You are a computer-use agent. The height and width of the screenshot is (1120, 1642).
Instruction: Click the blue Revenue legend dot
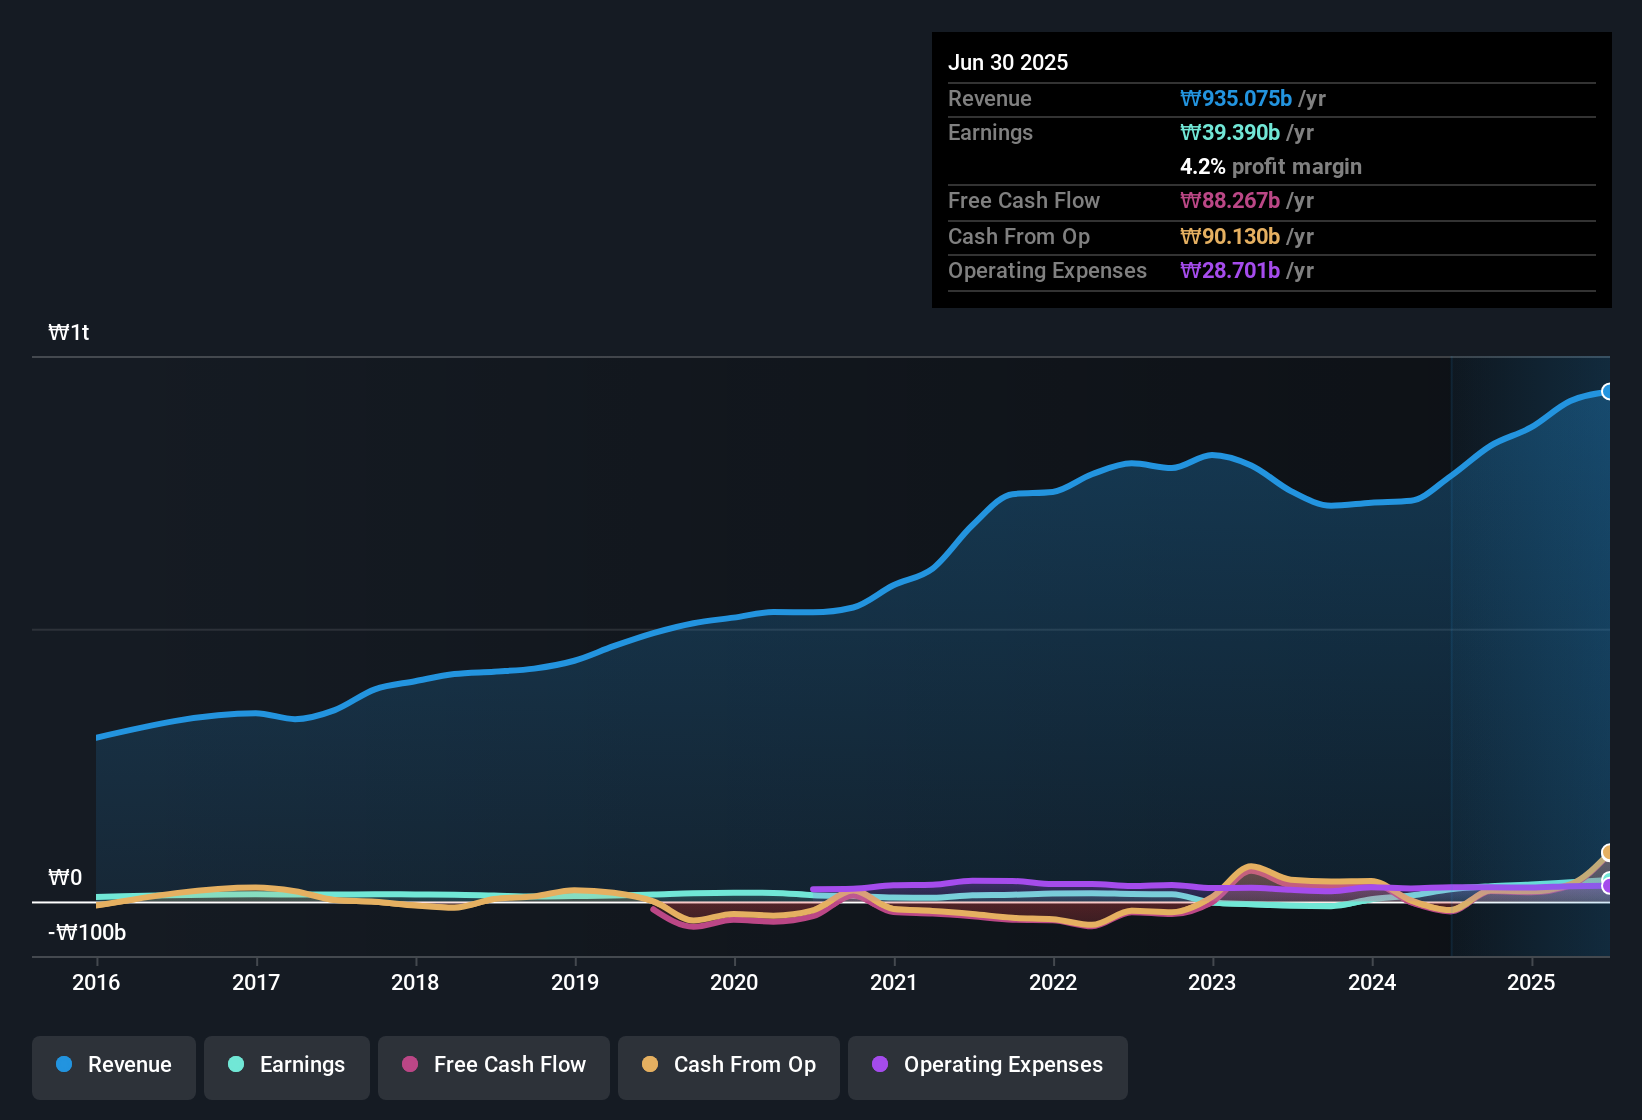[63, 1065]
